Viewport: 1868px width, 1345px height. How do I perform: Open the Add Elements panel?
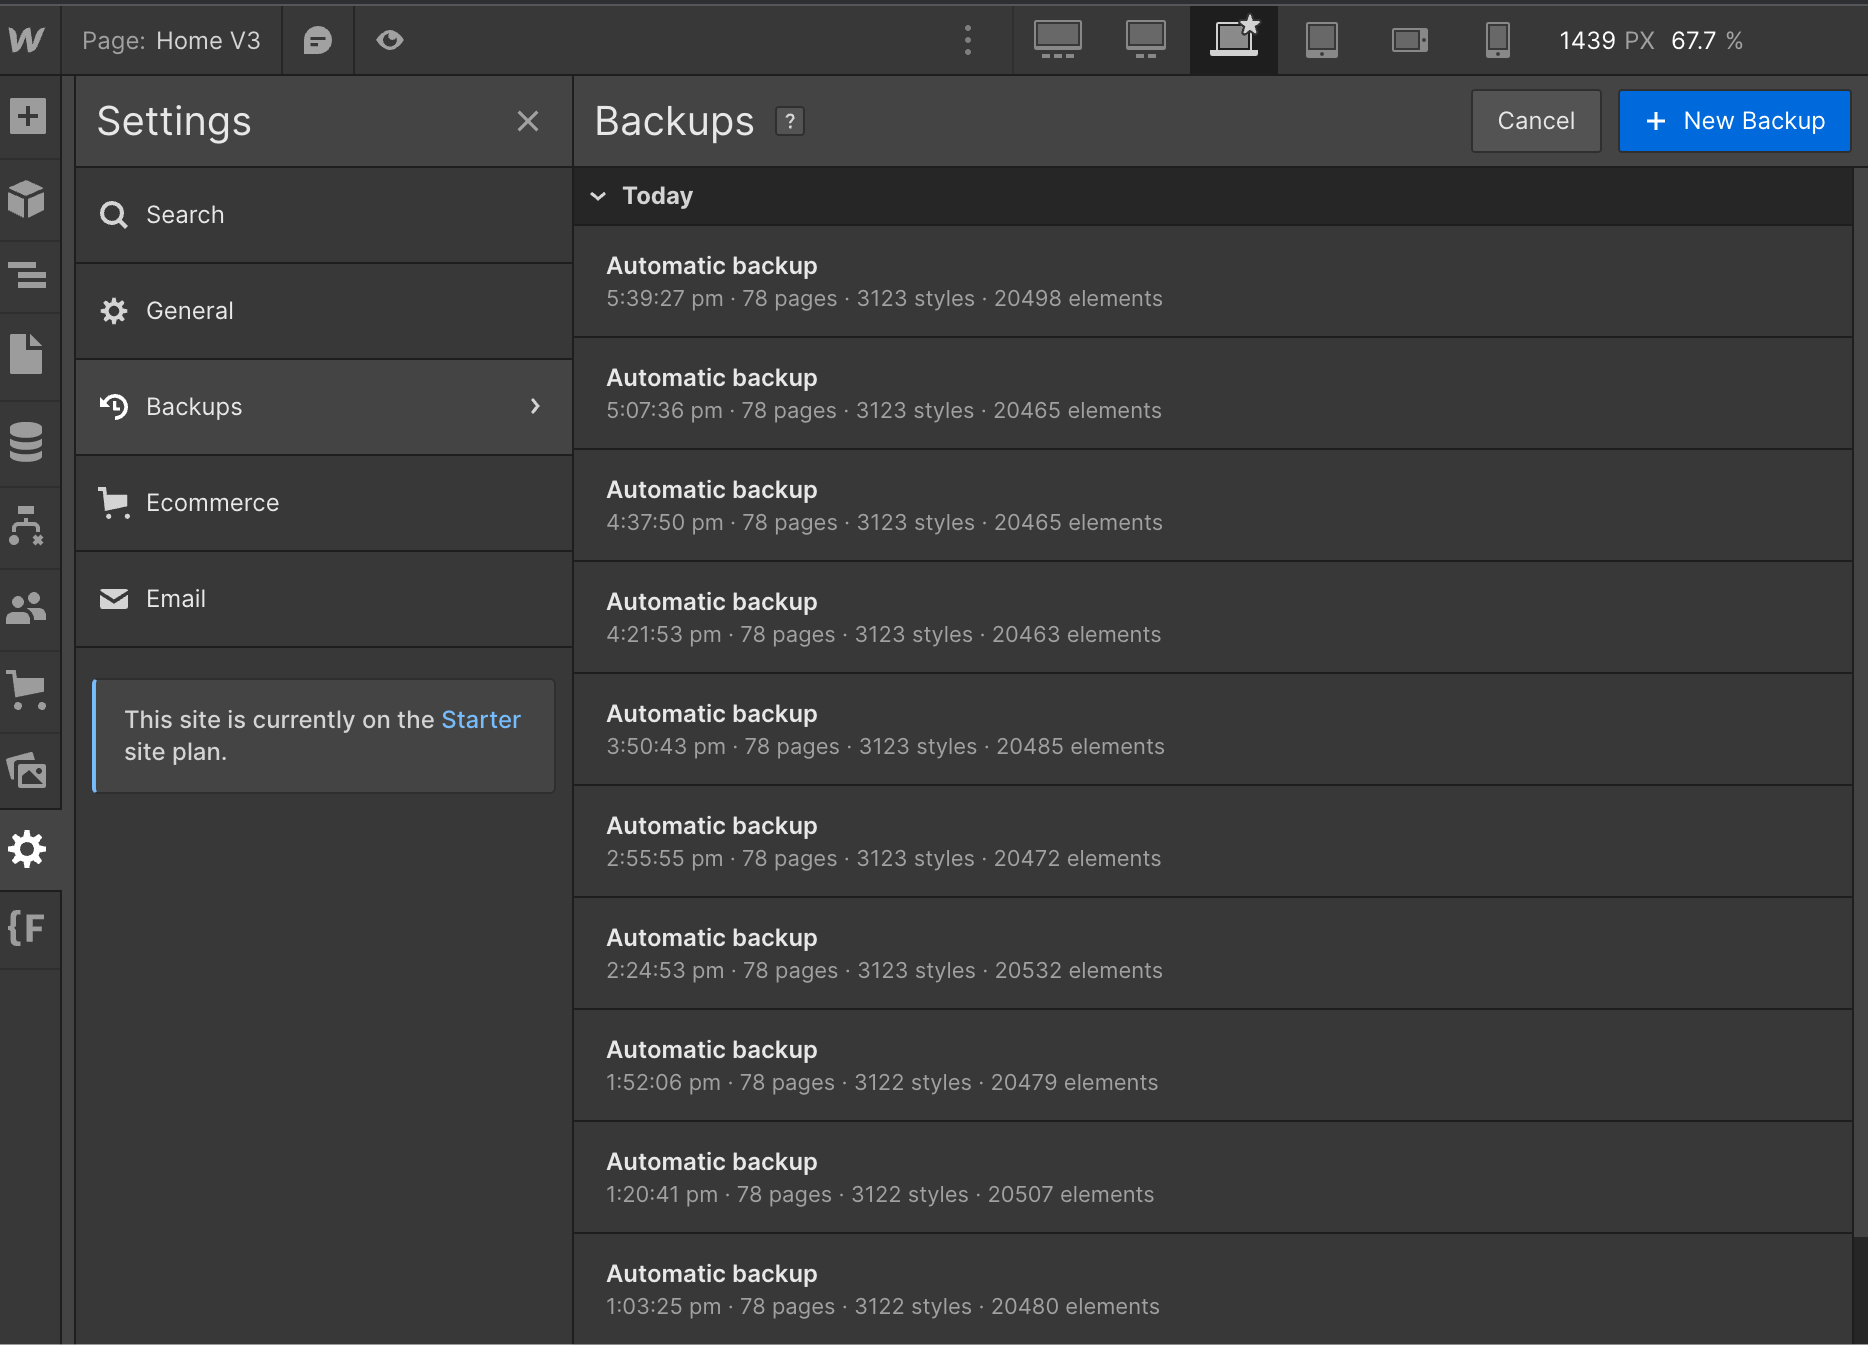point(28,117)
